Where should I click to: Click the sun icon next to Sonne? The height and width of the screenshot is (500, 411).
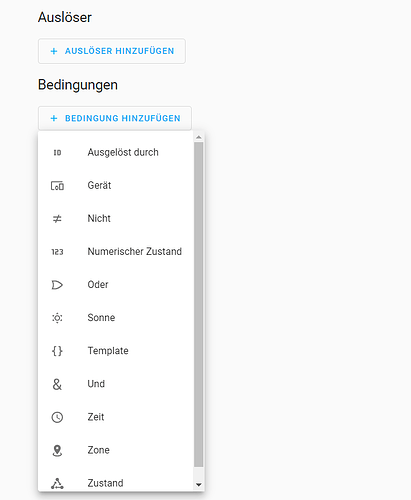coord(57,318)
